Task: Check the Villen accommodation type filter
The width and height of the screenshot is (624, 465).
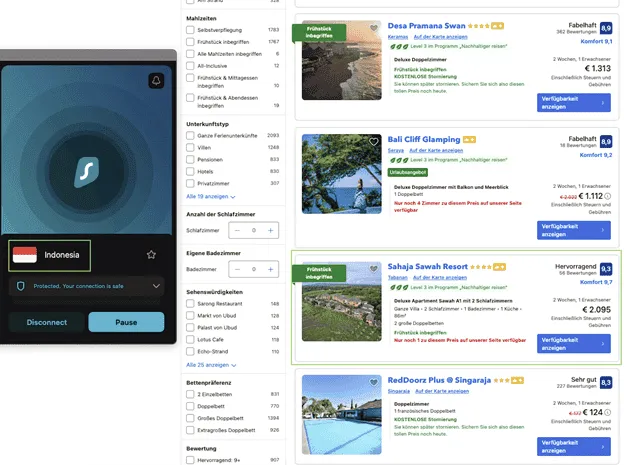Action: pos(191,147)
